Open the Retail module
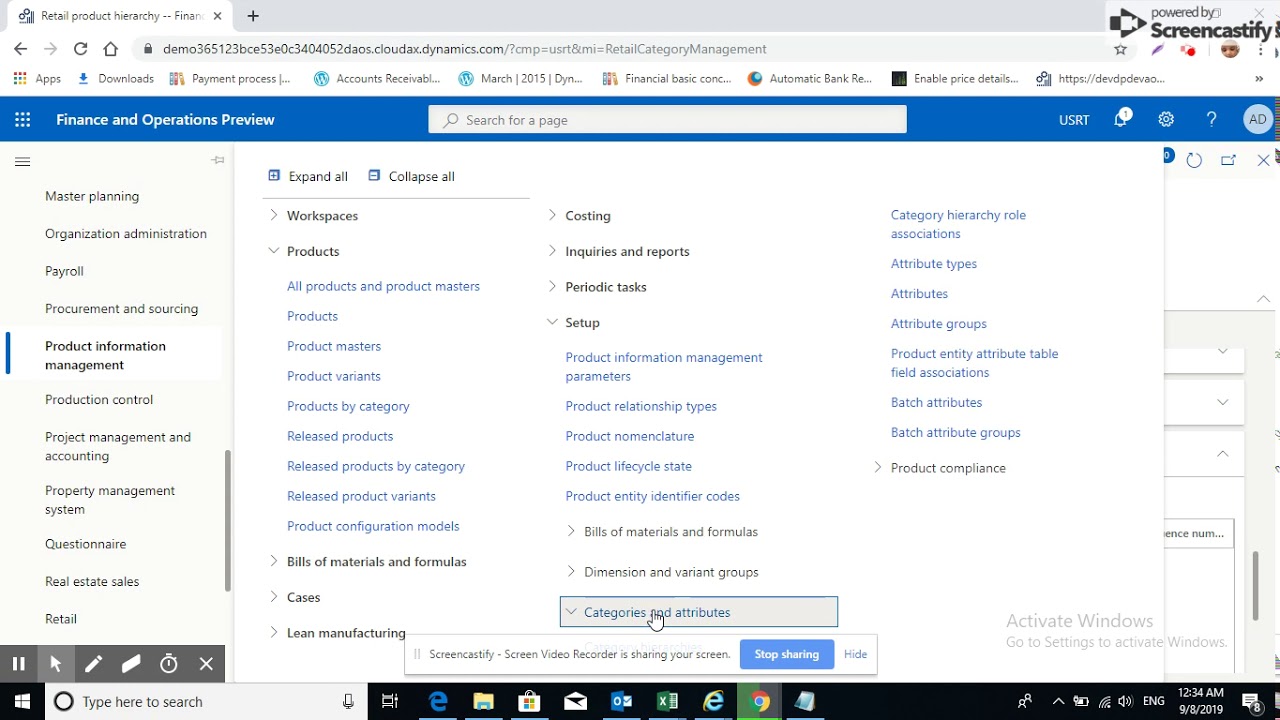Image resolution: width=1280 pixels, height=720 pixels. click(61, 618)
